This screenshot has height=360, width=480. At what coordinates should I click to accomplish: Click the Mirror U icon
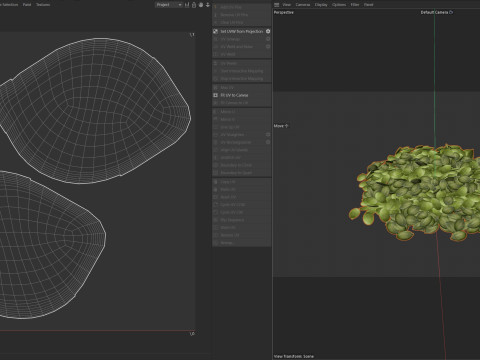tap(215, 112)
